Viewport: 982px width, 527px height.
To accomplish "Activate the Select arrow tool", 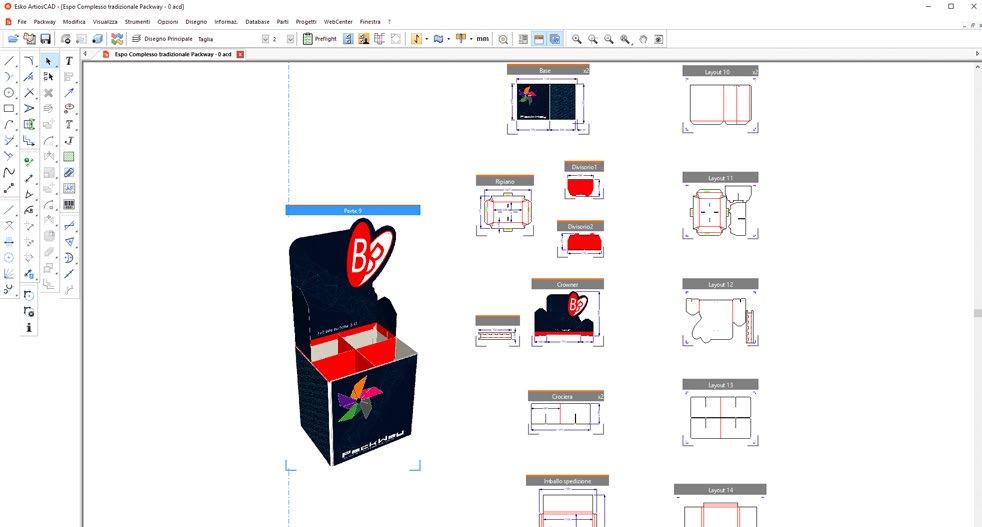I will (x=48, y=61).
